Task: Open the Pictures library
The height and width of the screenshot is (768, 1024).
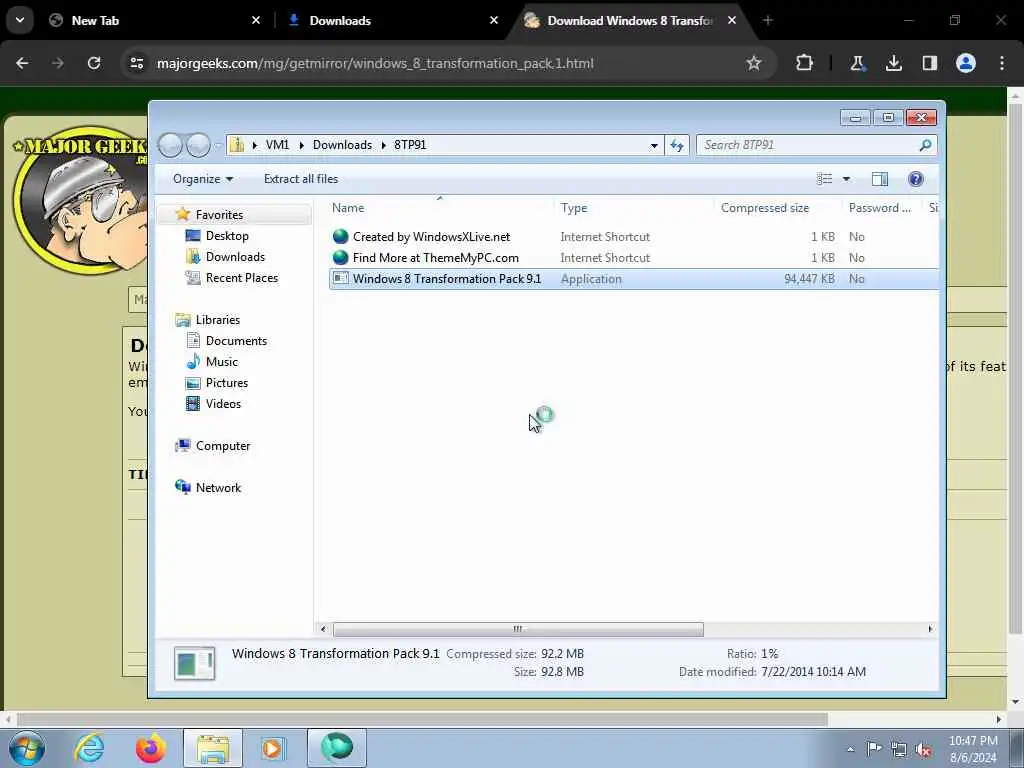Action: (x=227, y=383)
